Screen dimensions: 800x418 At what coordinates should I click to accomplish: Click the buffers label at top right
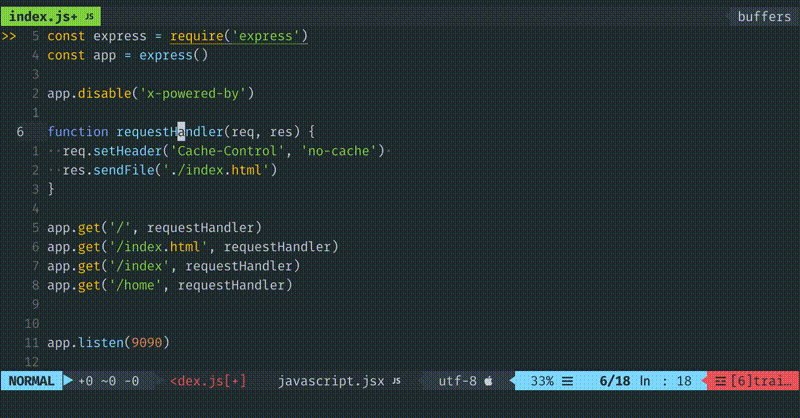764,17
